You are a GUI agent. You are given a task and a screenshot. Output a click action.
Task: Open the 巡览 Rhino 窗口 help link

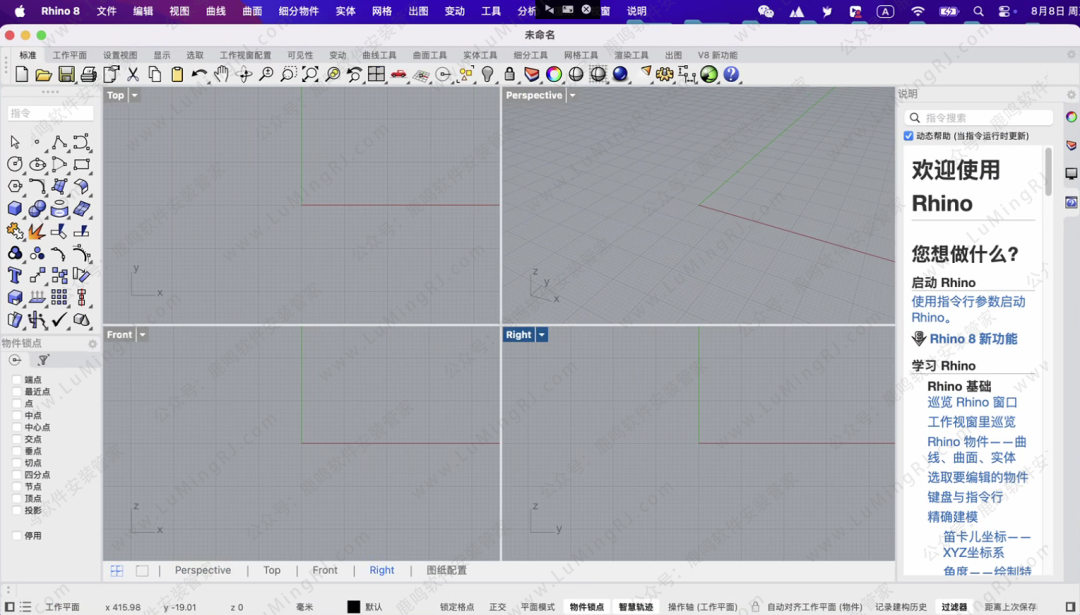coord(972,403)
